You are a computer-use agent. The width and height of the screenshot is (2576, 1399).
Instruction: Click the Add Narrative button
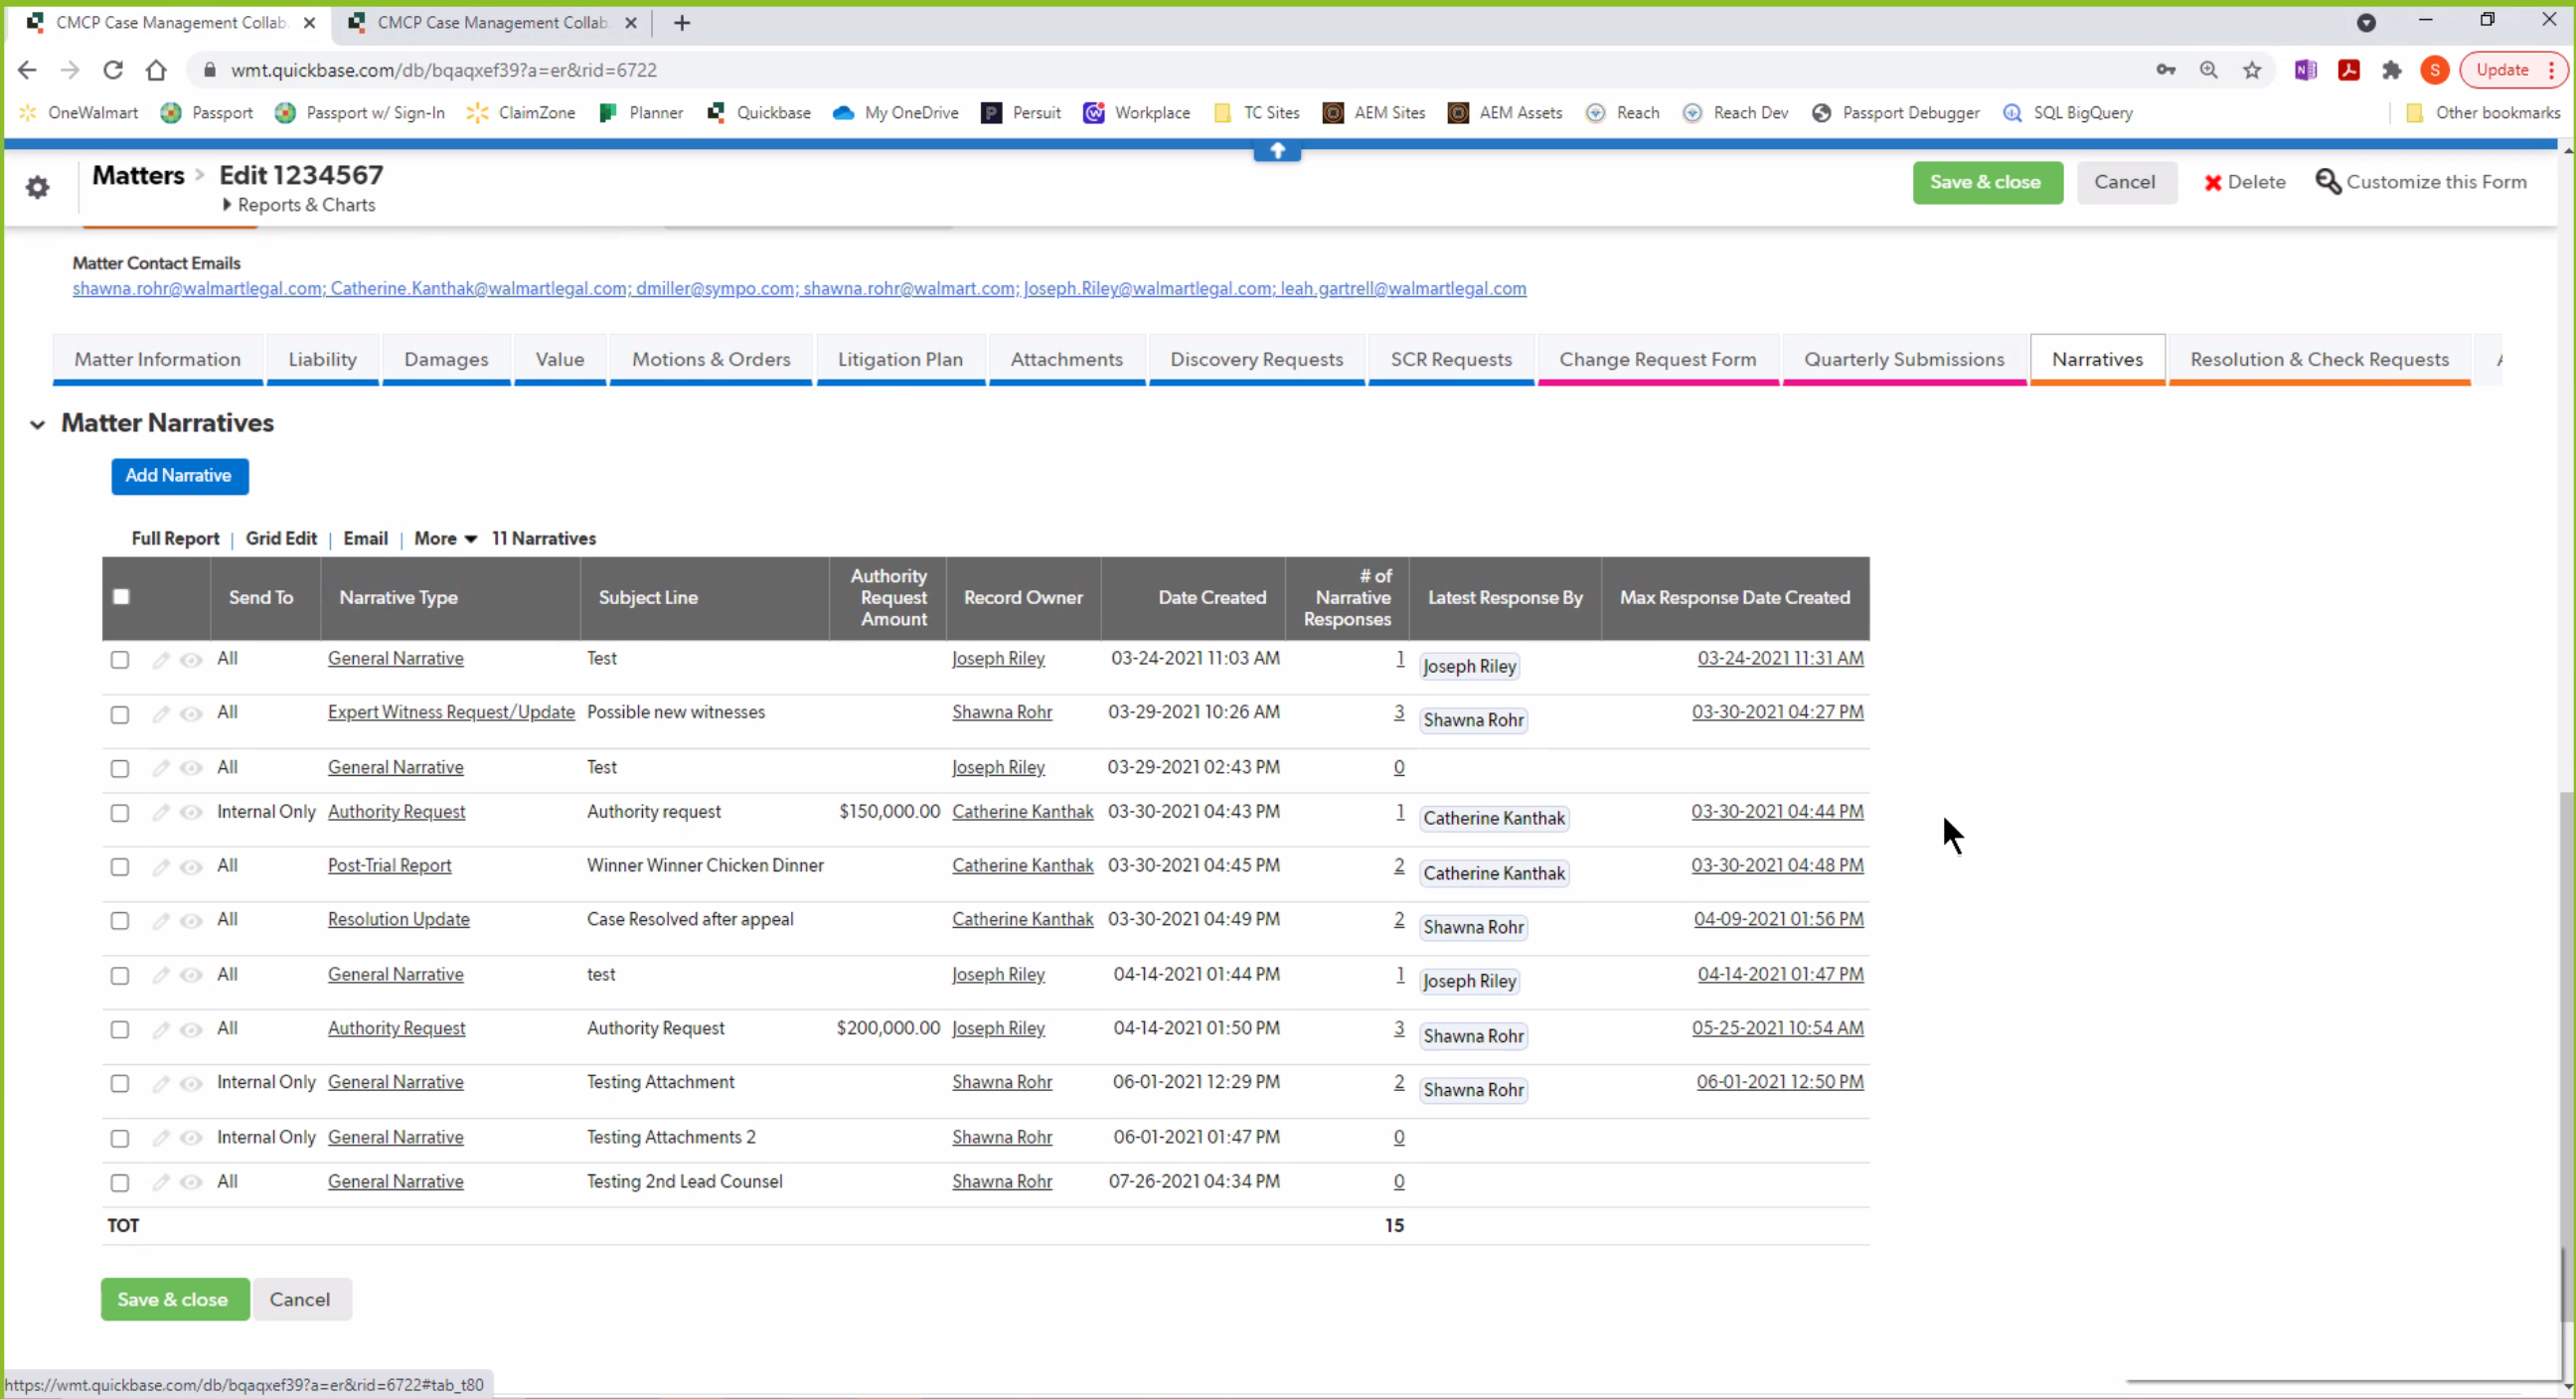[x=180, y=476]
